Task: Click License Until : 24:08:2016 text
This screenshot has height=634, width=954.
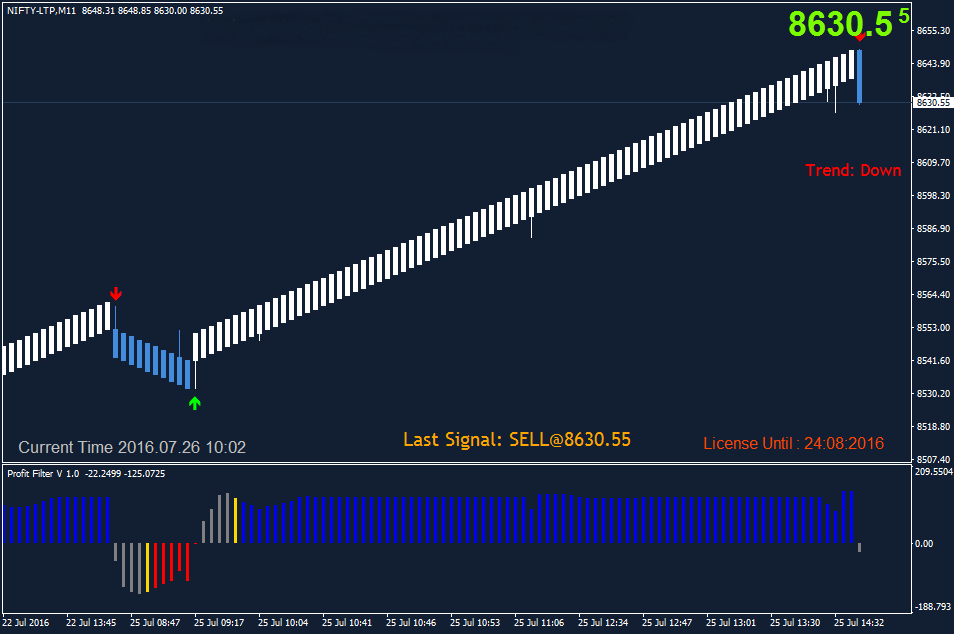Action: pyautogui.click(x=793, y=444)
